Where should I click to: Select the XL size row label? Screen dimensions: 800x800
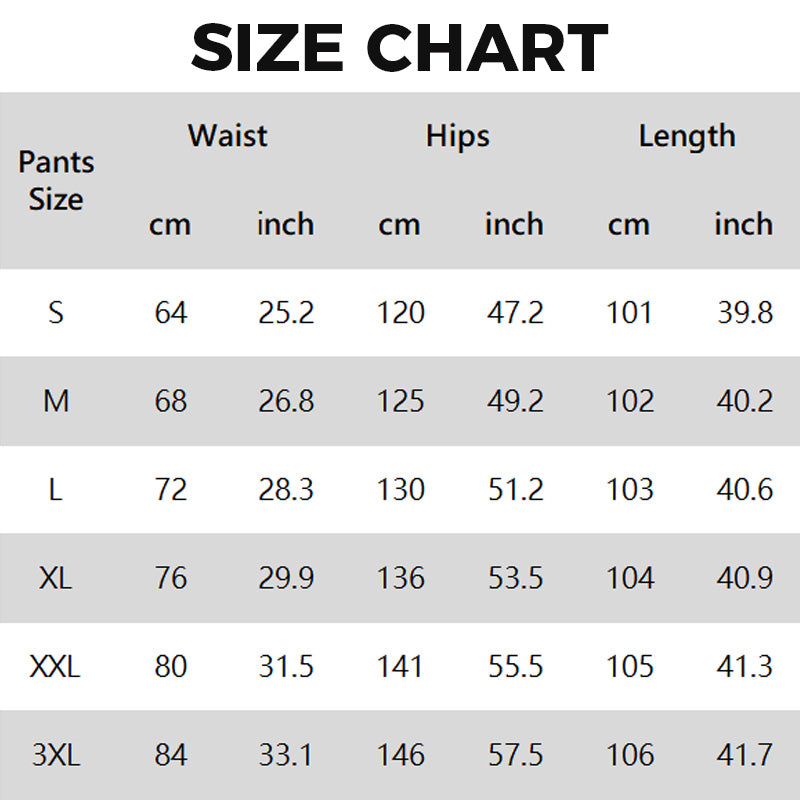56,578
